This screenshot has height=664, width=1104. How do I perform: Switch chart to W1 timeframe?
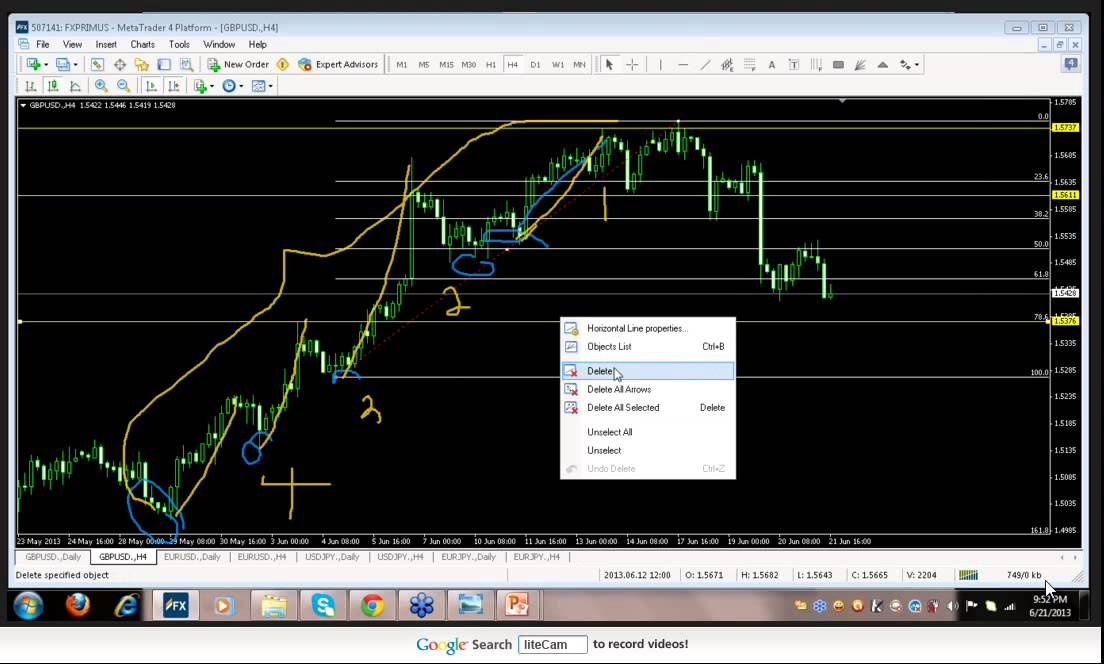coord(558,64)
